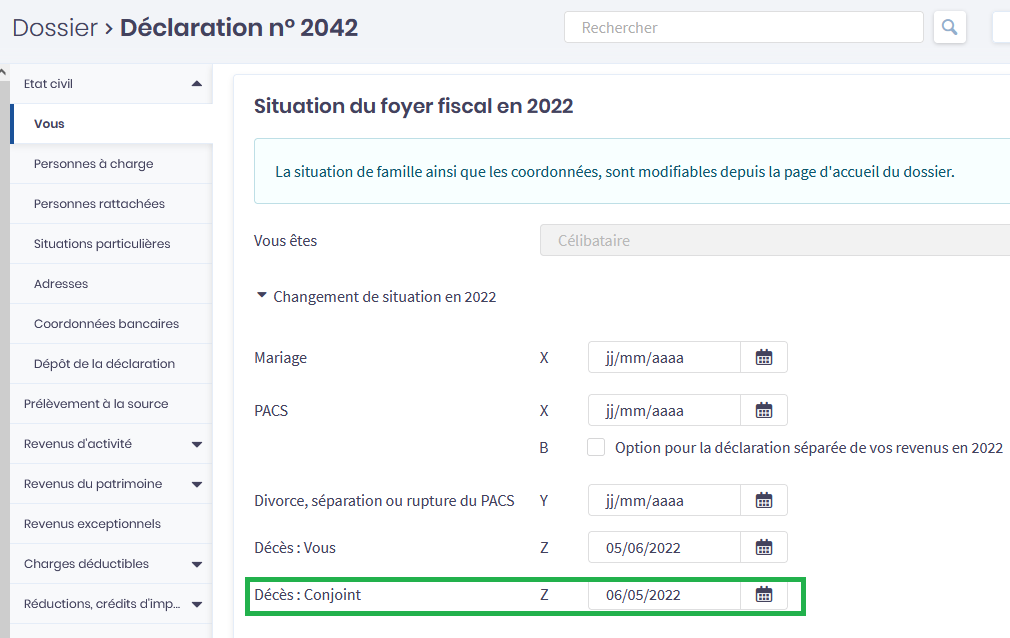This screenshot has width=1010, height=638.
Task: Collapse Changement de situation en 2022
Action: coord(262,297)
